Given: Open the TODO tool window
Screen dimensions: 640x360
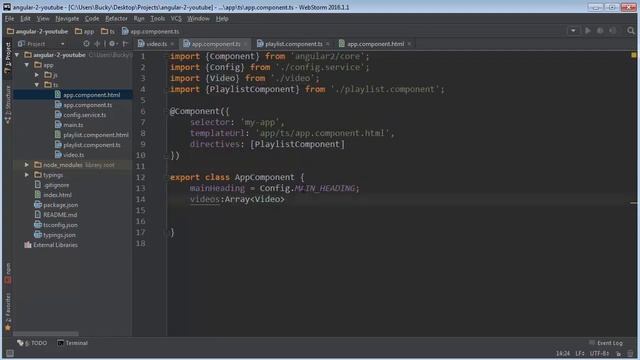Looking at the screenshot, I should point(32,343).
